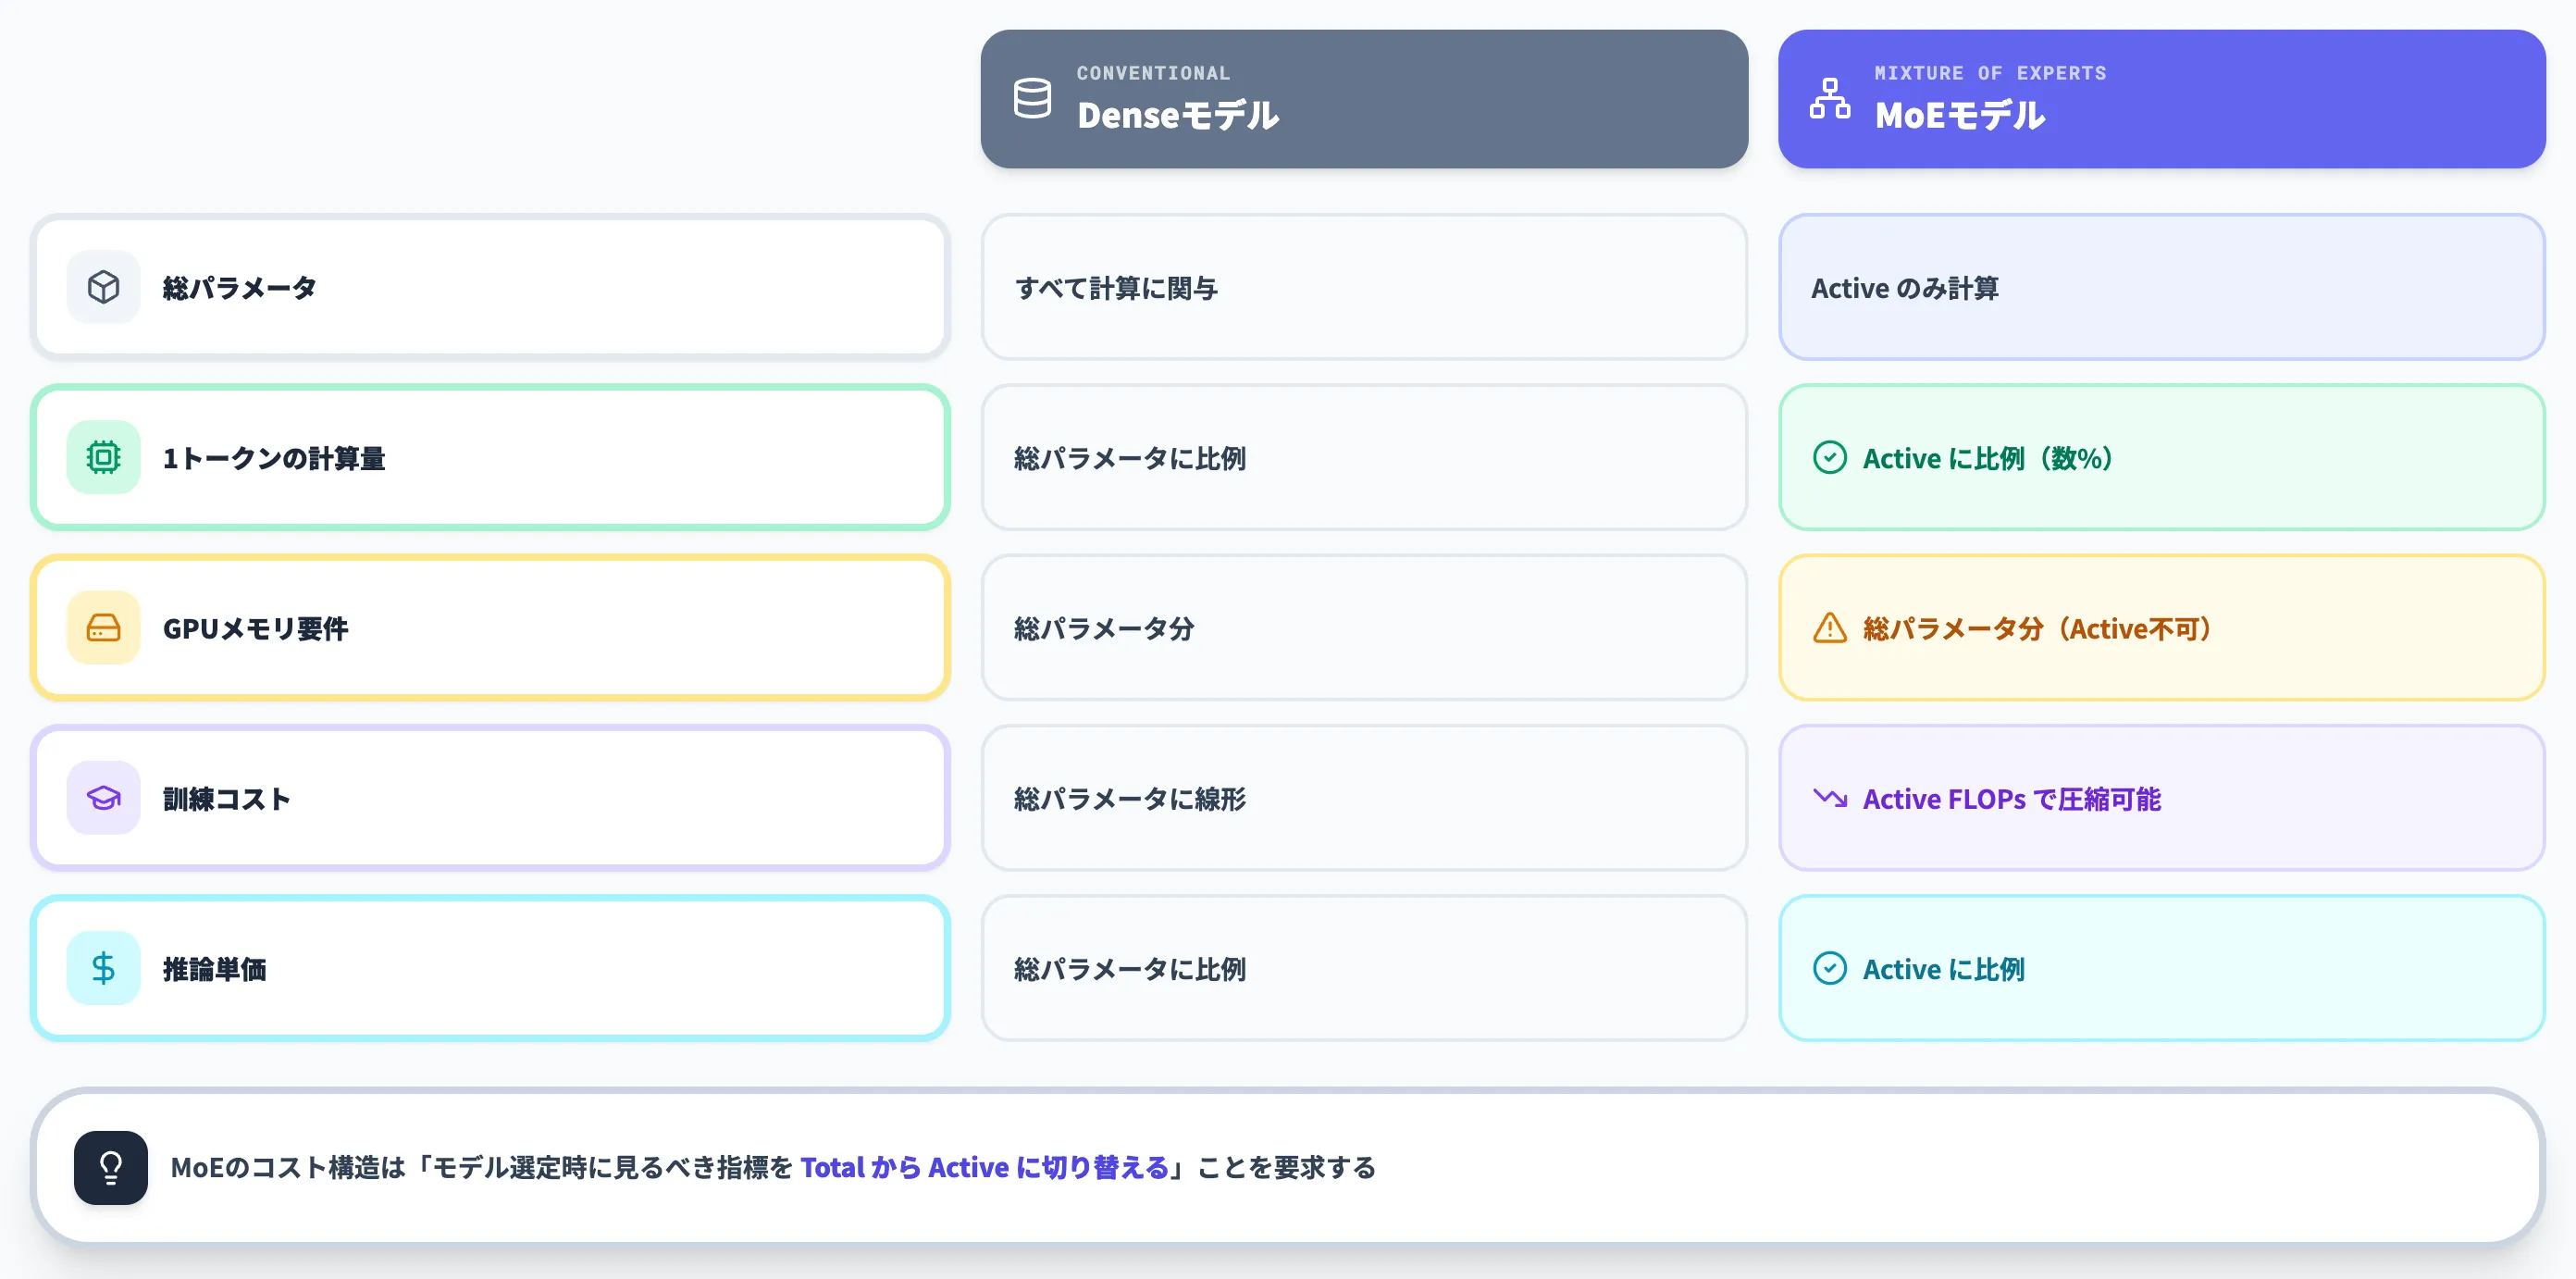The width and height of the screenshot is (2576, 1279).
Task: Click the dark lightbulb icon
Action: coord(111,1167)
